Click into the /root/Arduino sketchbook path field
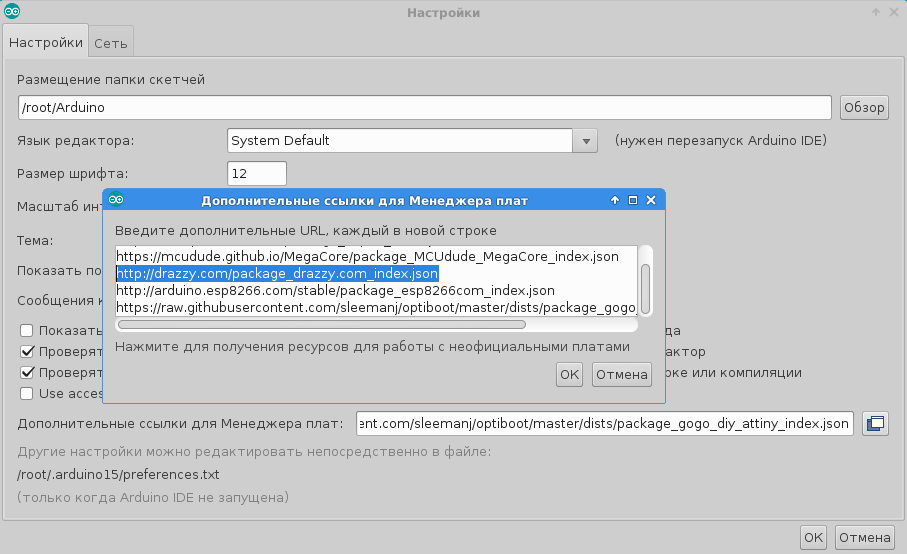The height and width of the screenshot is (554, 907). (425, 107)
